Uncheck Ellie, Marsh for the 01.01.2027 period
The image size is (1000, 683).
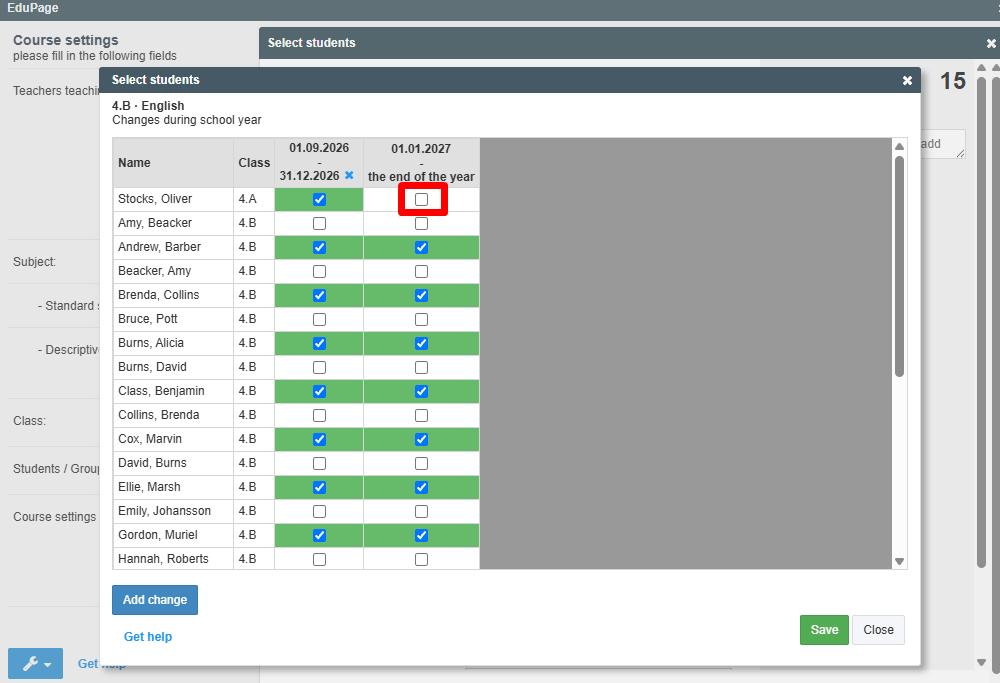(422, 487)
